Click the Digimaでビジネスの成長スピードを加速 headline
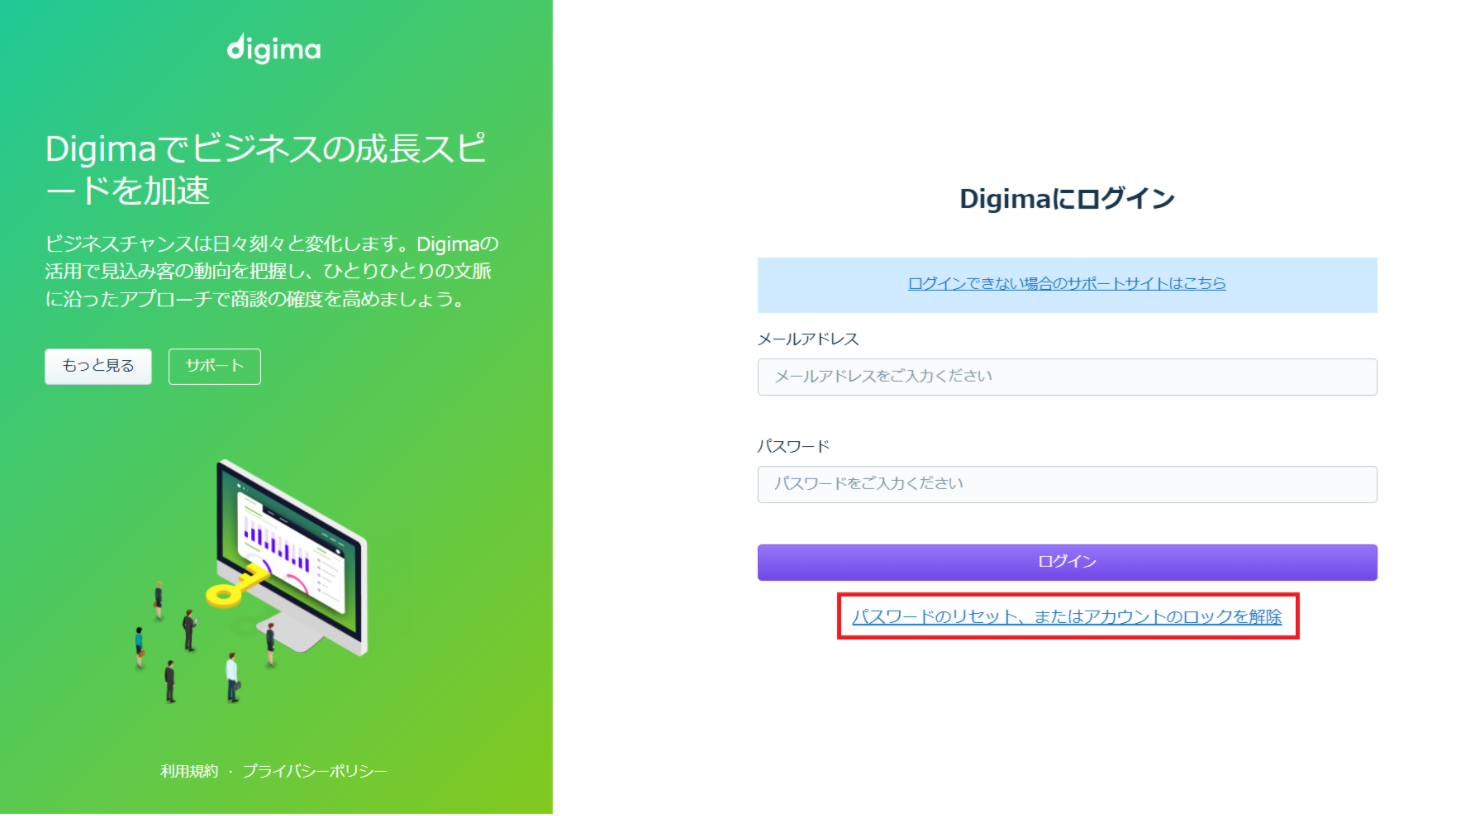The height and width of the screenshot is (816, 1477). pyautogui.click(x=266, y=169)
